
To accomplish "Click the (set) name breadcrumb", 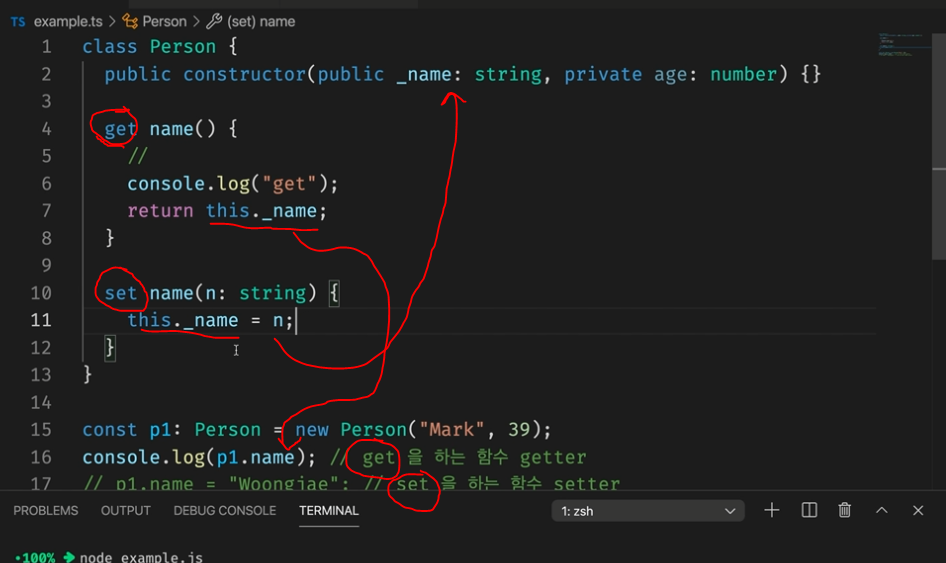I will pyautogui.click(x=261, y=22).
